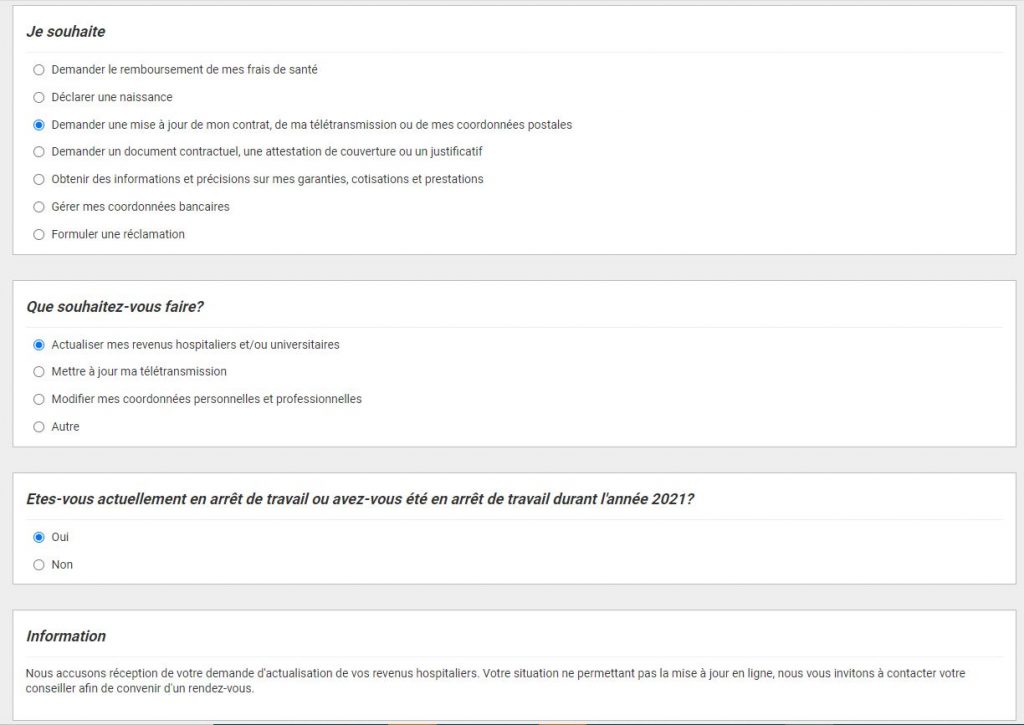The image size is (1024, 725).
Task: Pick the 'Autre' radio option
Action: pos(39,427)
